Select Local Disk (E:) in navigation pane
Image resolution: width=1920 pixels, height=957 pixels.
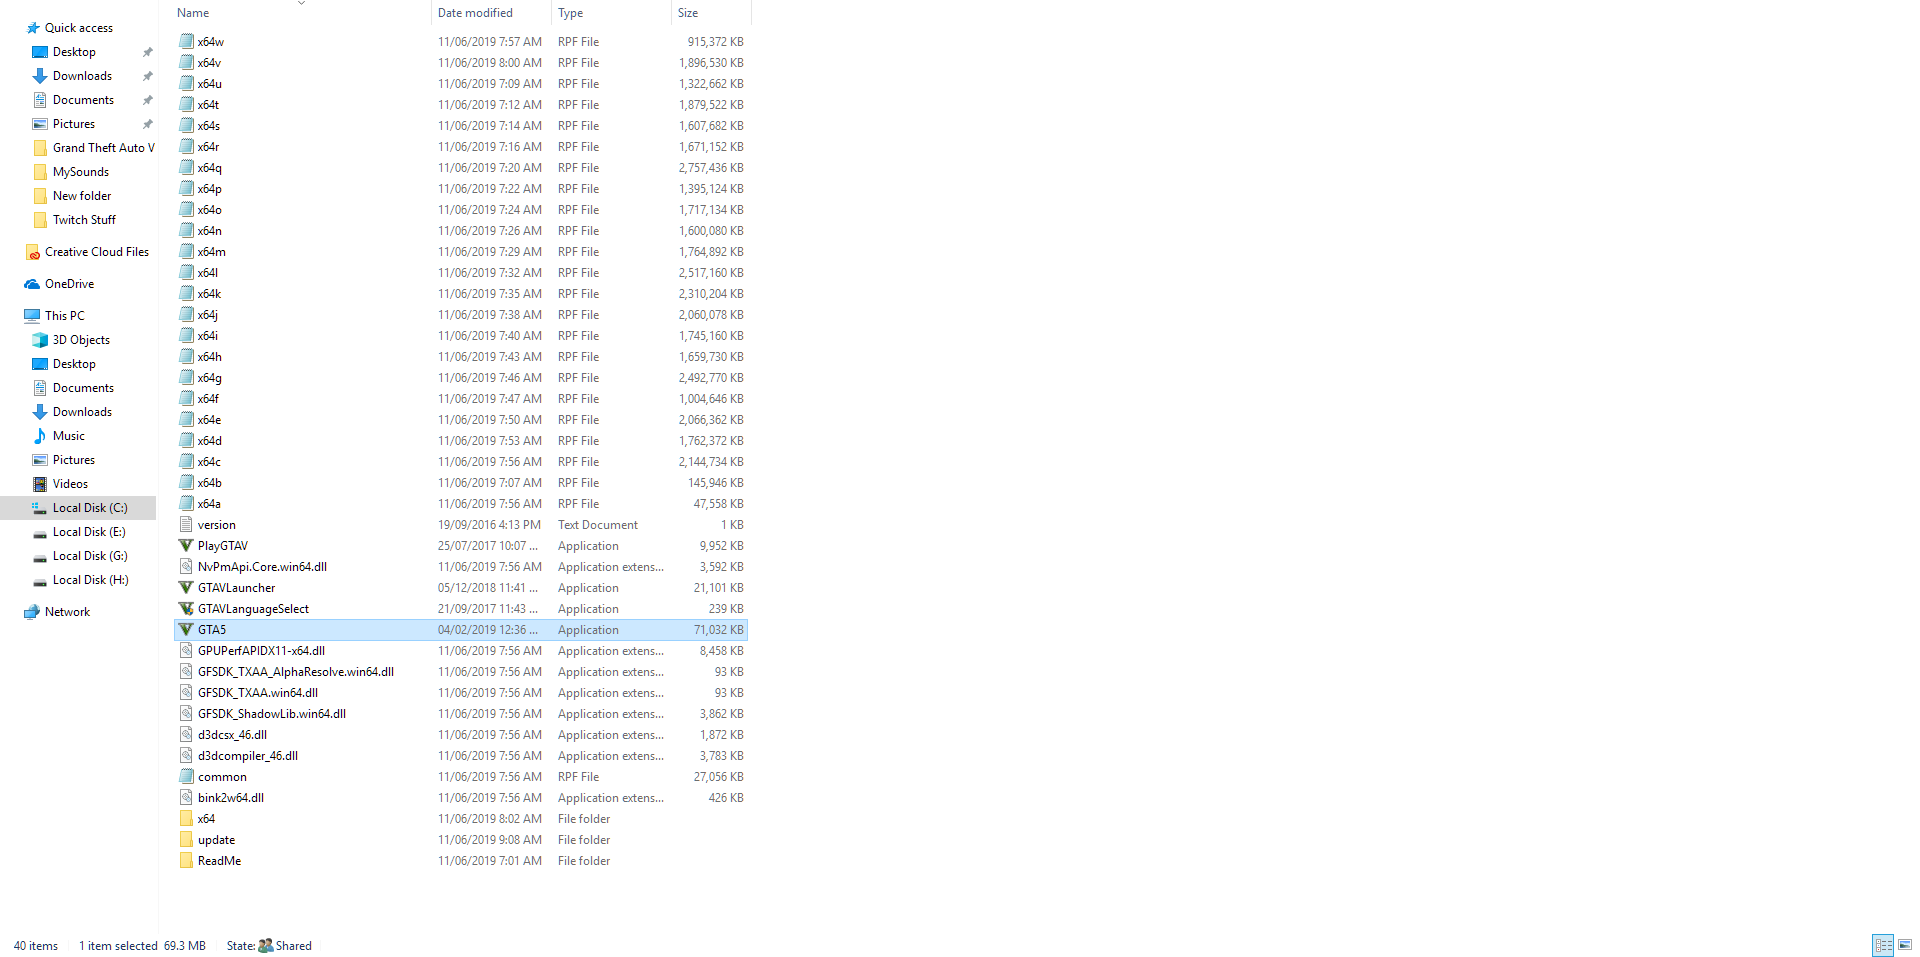[x=89, y=532]
